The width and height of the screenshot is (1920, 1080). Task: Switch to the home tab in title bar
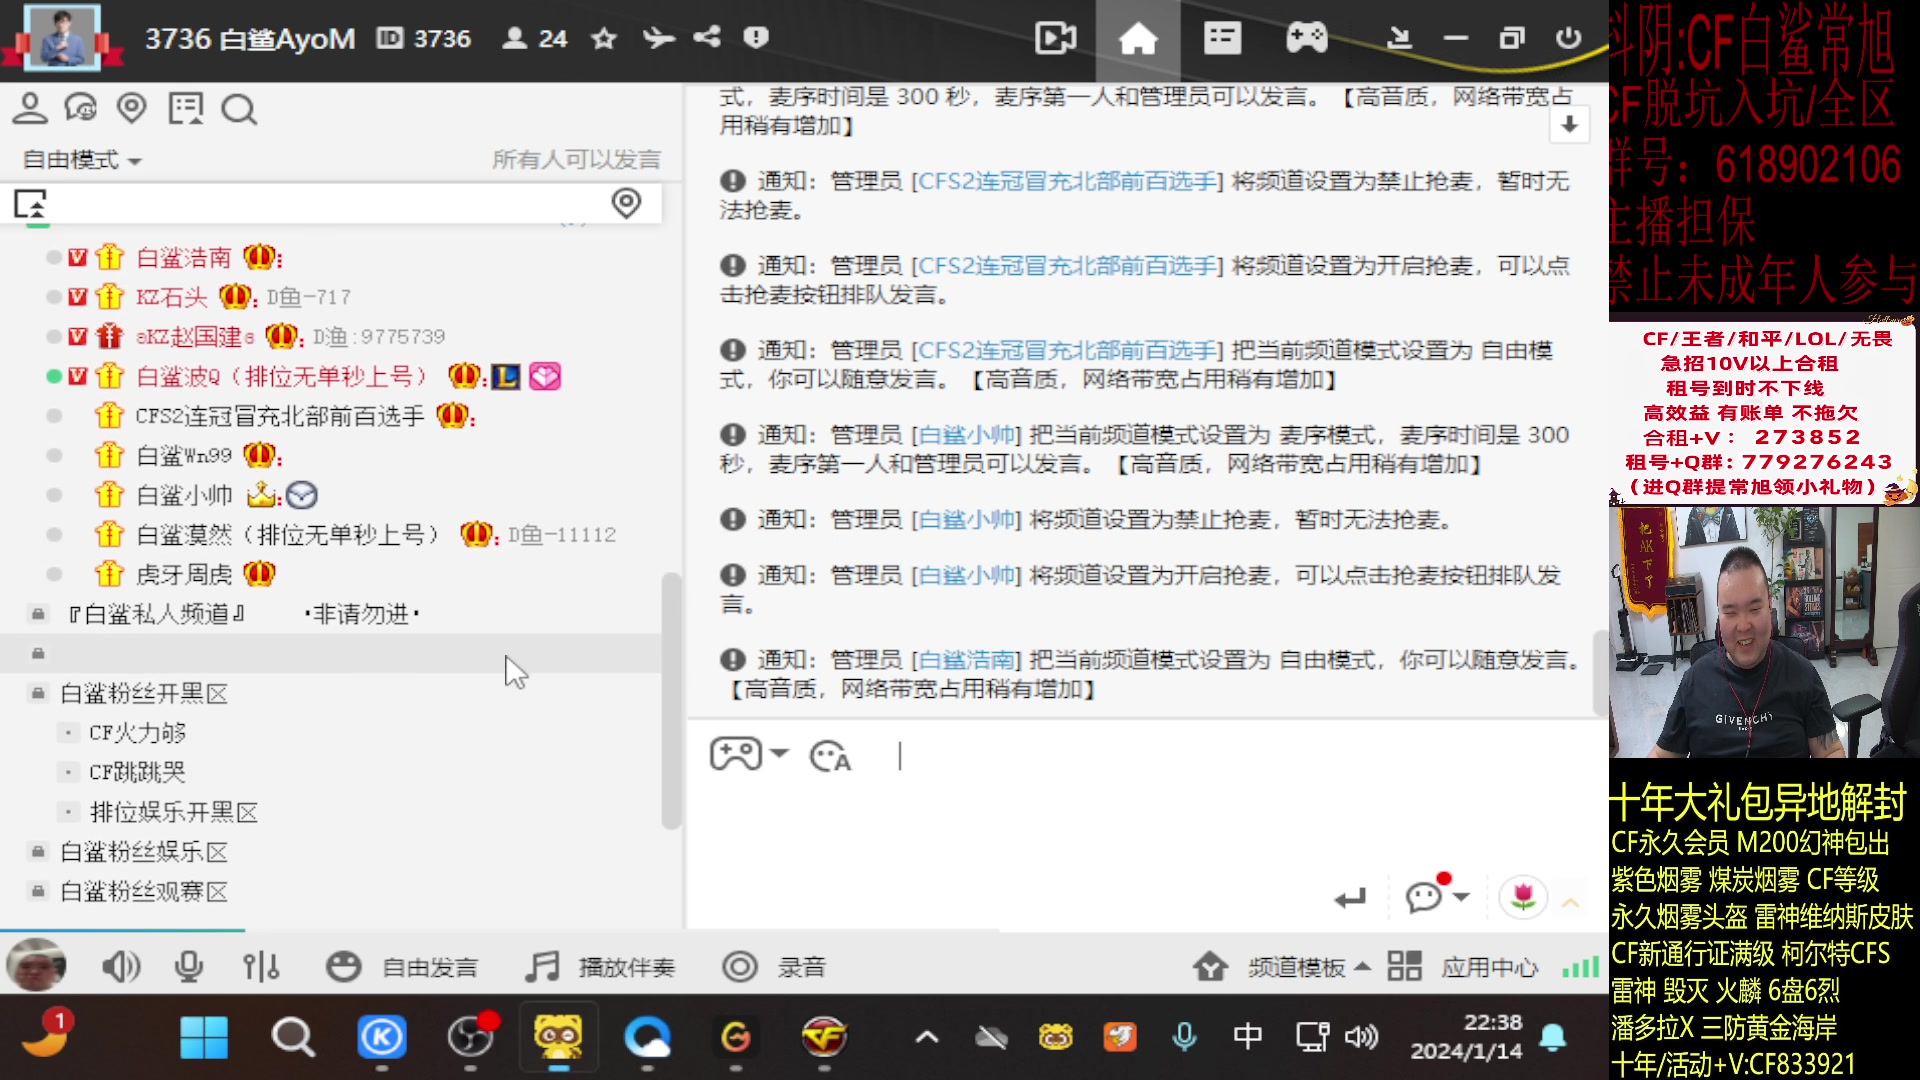1139,40
